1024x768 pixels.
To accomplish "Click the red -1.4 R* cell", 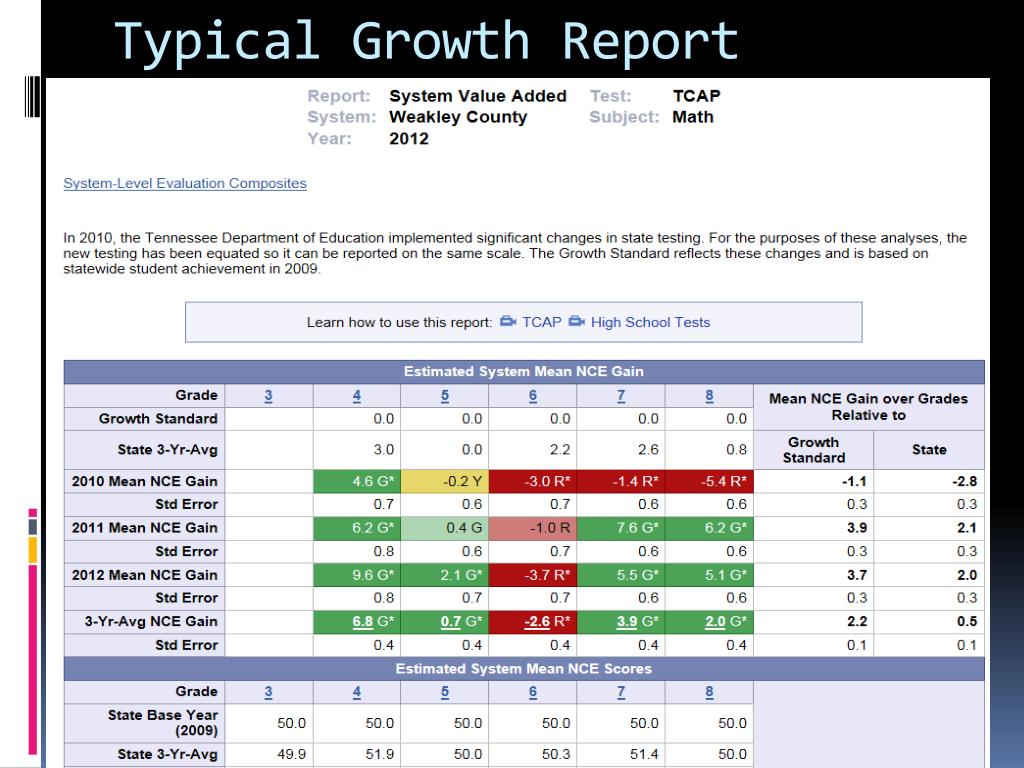I will [621, 481].
